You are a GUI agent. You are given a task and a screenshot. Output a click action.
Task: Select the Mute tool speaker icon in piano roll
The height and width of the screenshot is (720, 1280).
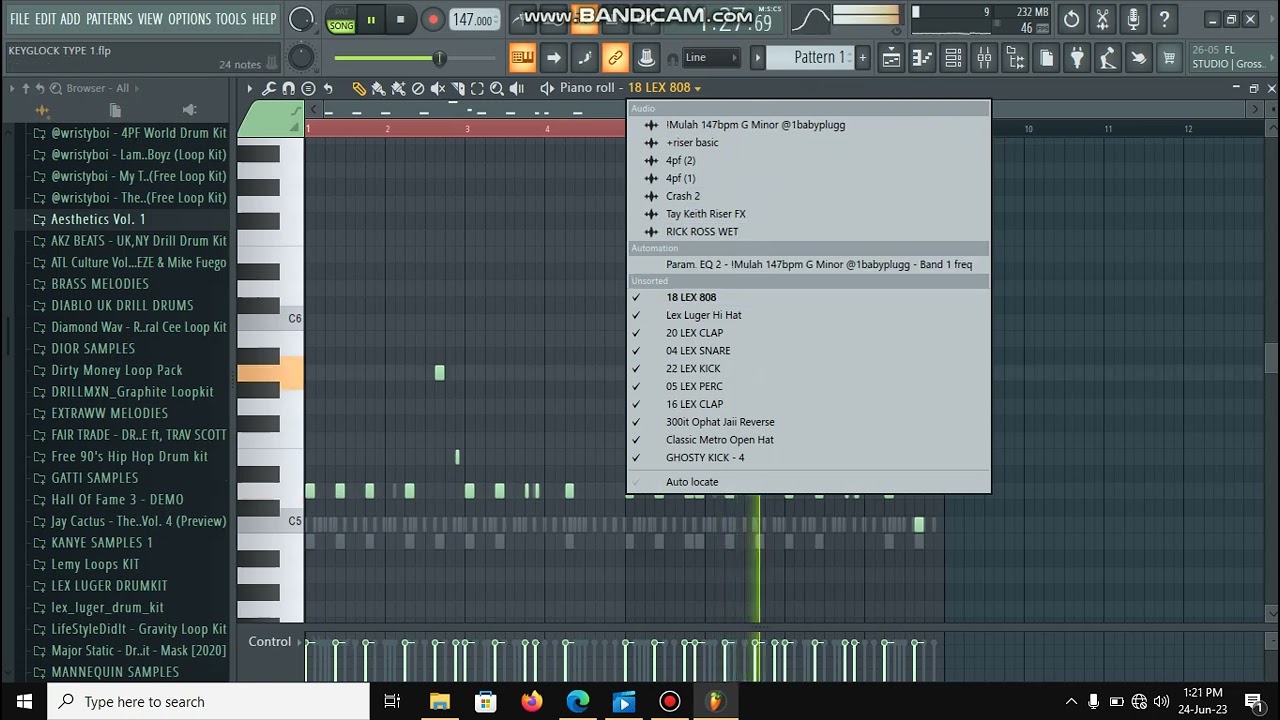438,89
